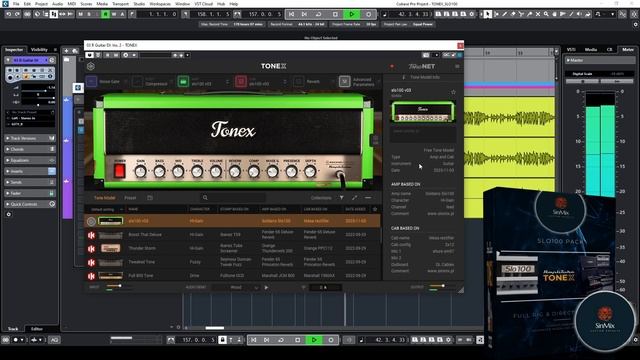Expand the Quick Controls inspector section
The width and height of the screenshot is (640, 360).
tap(30, 204)
